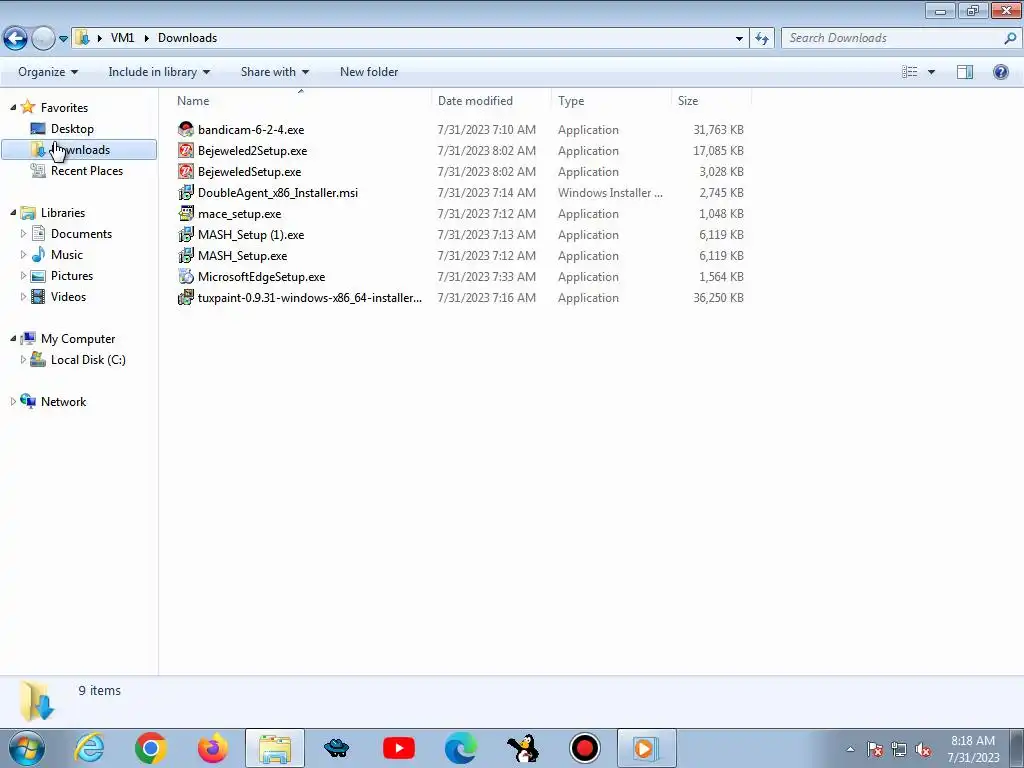The width and height of the screenshot is (1024, 768).
Task: Select the MicrosoftEdgeSetup.exe file icon
Action: pyautogui.click(x=186, y=276)
